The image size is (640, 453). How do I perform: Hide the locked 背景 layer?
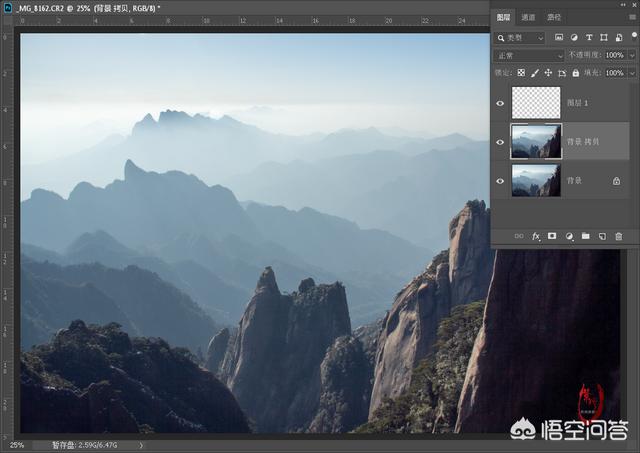500,181
